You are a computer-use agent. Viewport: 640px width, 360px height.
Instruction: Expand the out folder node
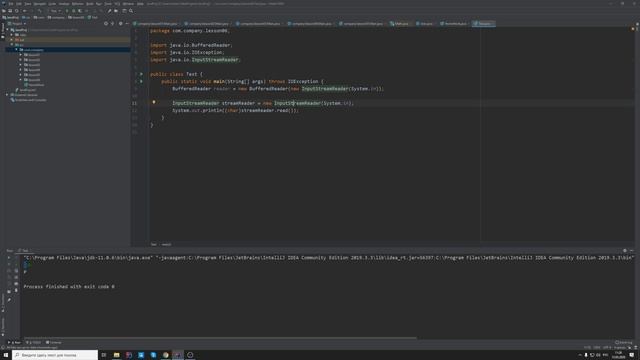click(x=12, y=40)
